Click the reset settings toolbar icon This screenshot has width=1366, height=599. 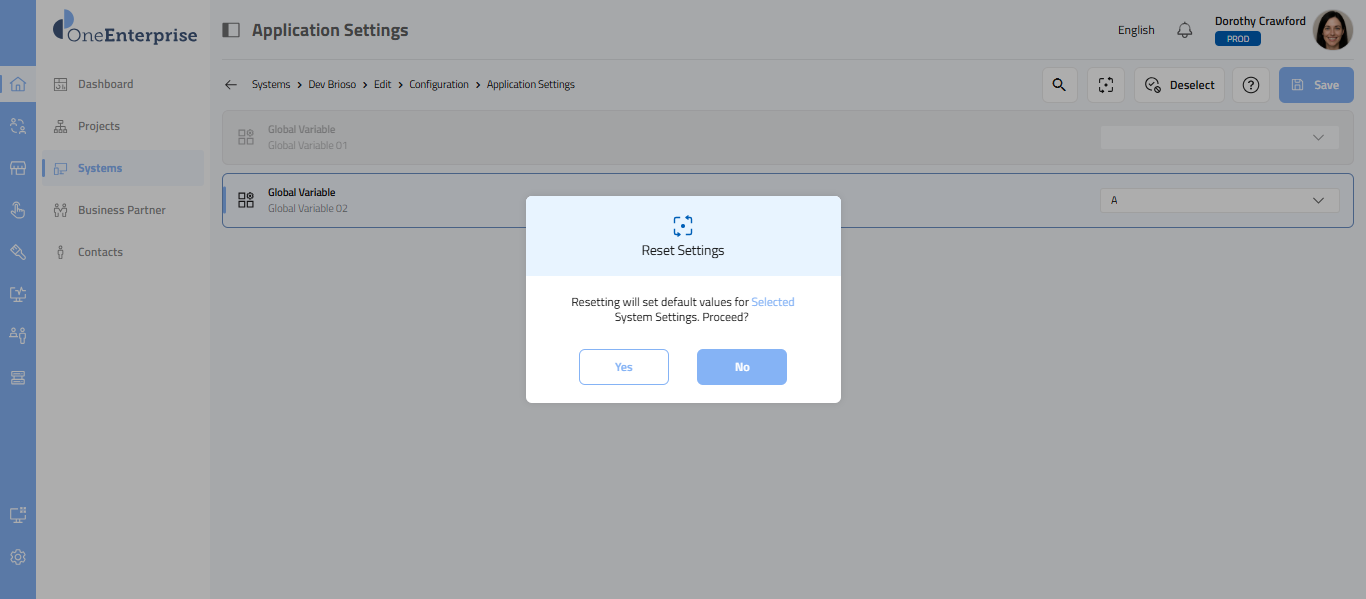coord(1106,85)
